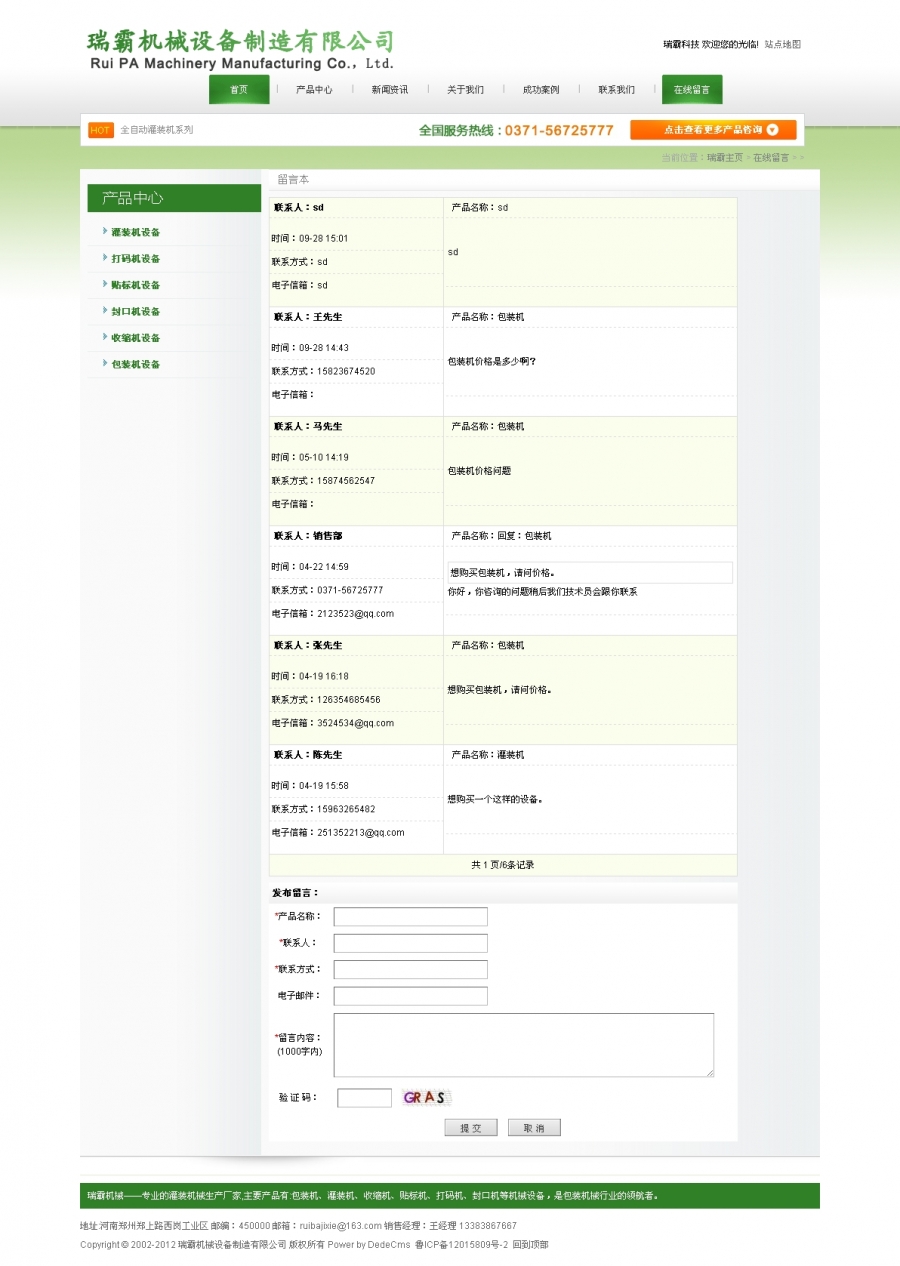Click the message 想购买一个这样的设备。
900x1266 pixels.
pyautogui.click(x=495, y=800)
